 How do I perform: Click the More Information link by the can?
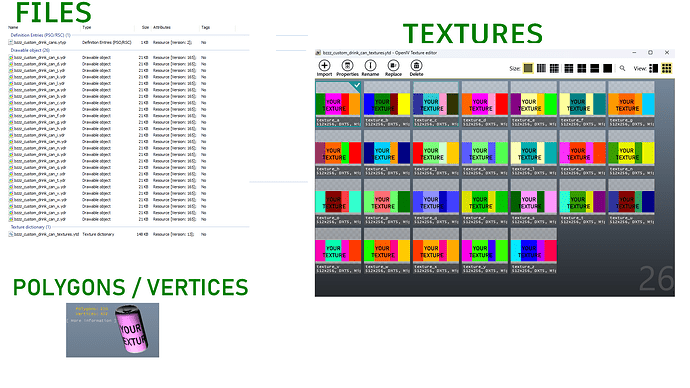pos(91,320)
